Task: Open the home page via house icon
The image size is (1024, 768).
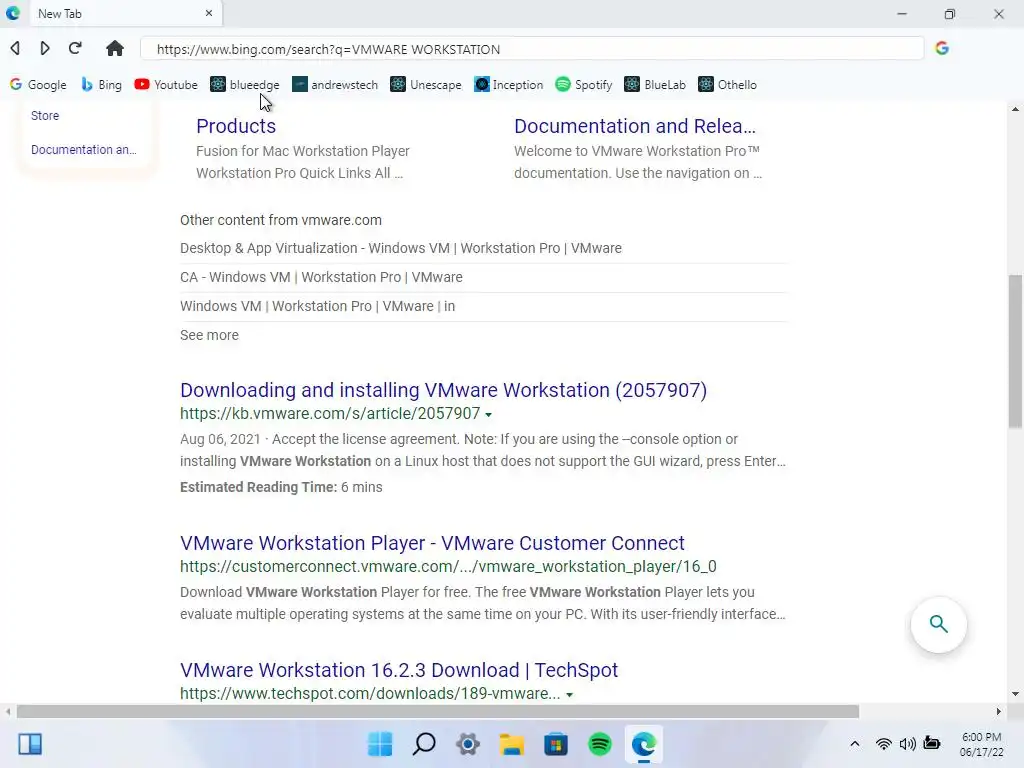Action: pos(115,48)
